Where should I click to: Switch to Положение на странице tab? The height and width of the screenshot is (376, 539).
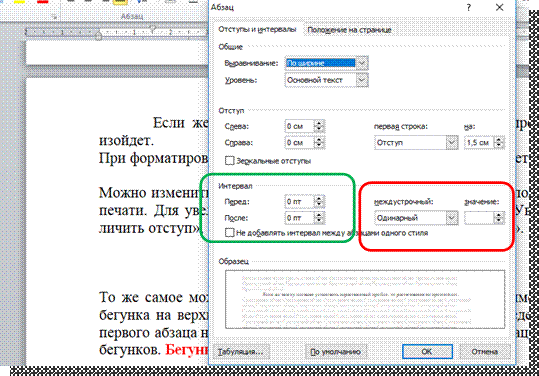coord(349,30)
